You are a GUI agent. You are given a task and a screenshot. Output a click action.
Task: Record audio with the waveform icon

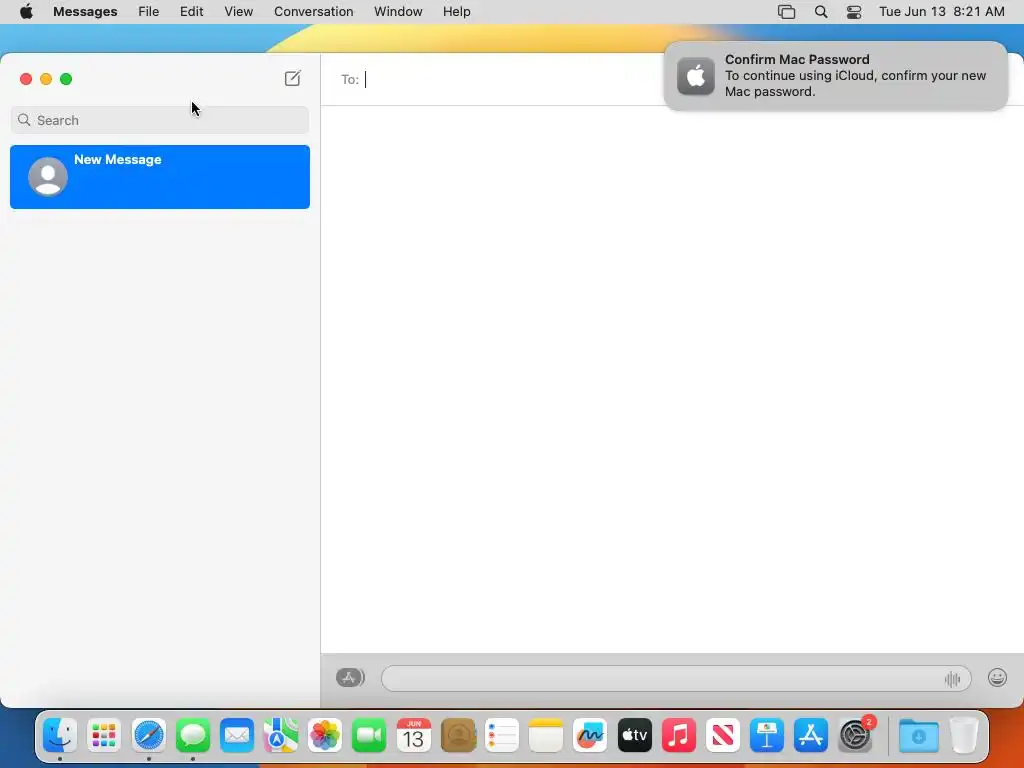tap(952, 679)
